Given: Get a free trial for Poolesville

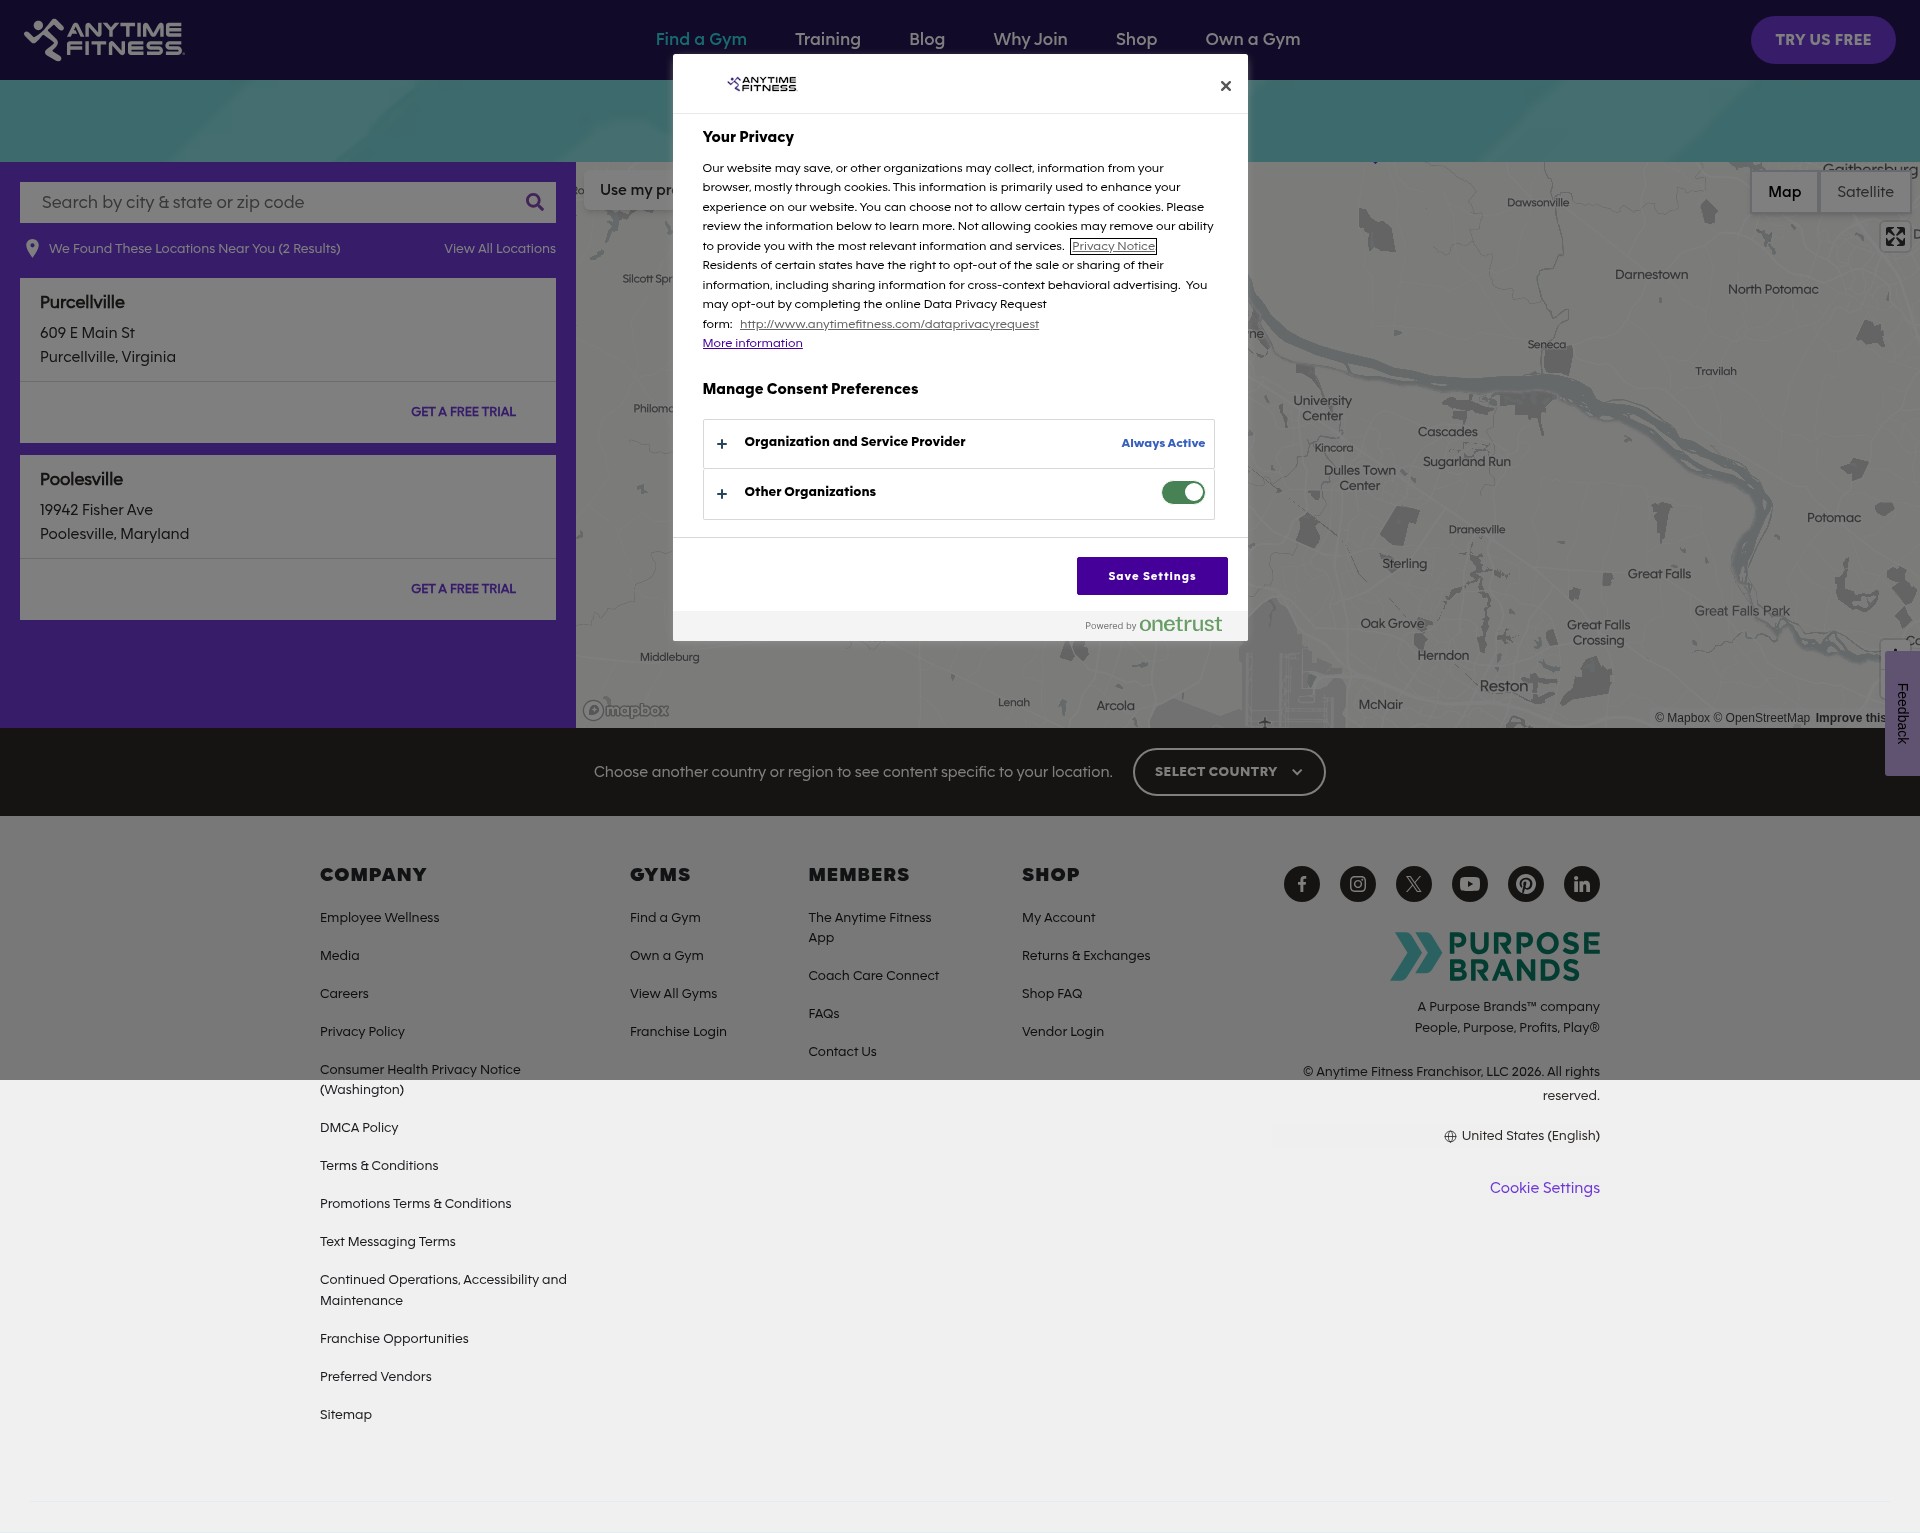Looking at the screenshot, I should click(x=463, y=589).
